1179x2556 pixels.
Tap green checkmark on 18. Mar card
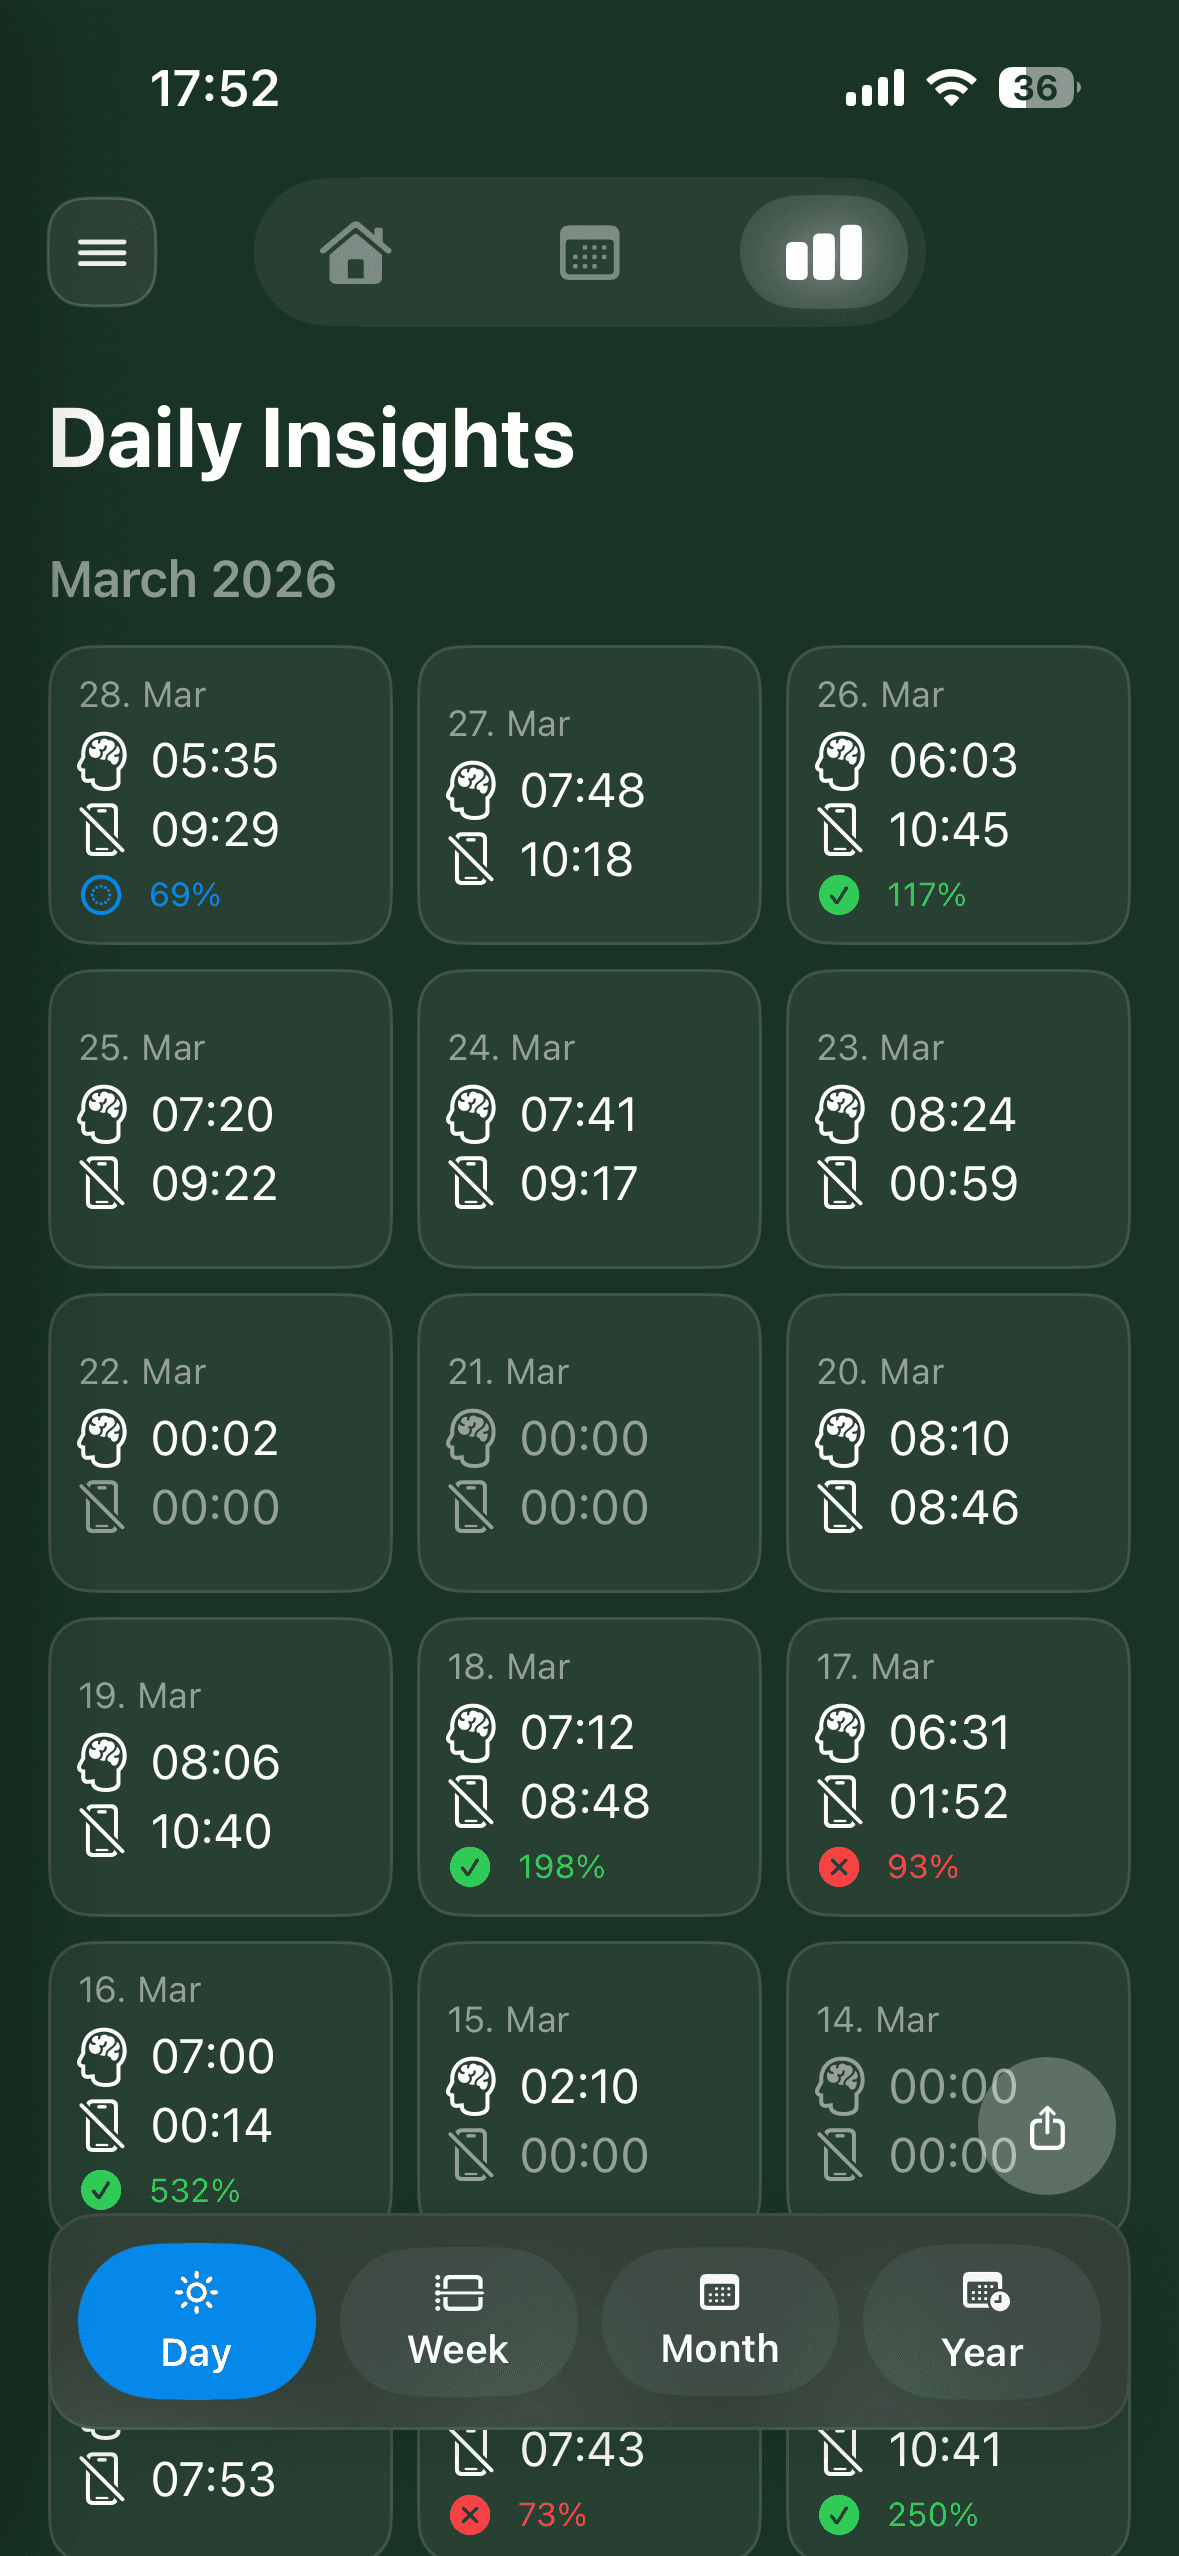[x=470, y=1867]
